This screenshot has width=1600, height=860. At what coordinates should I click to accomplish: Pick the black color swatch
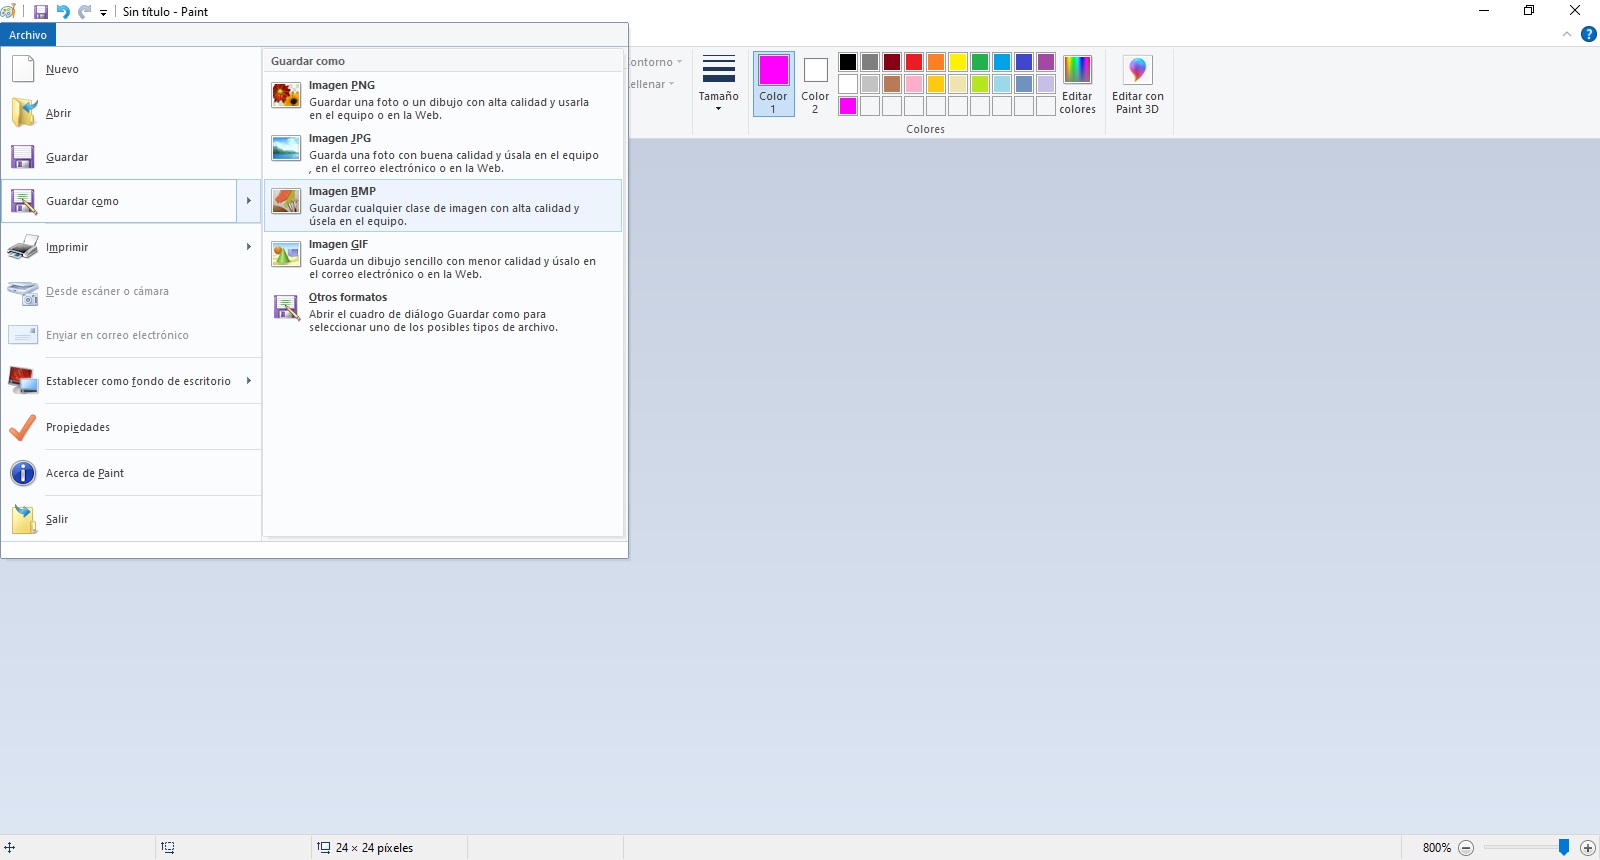848,62
